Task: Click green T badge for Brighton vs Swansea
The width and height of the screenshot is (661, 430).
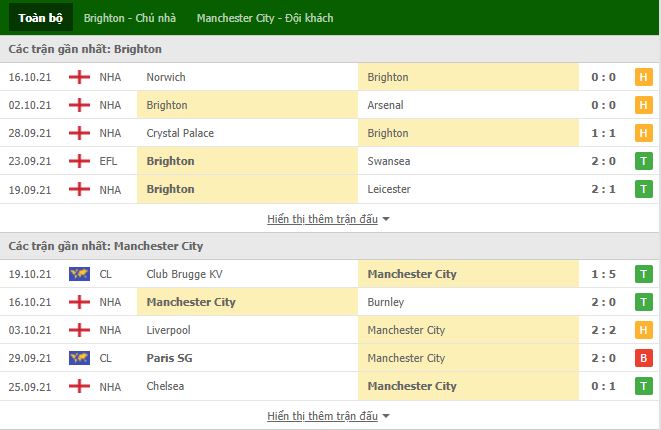Action: (643, 161)
